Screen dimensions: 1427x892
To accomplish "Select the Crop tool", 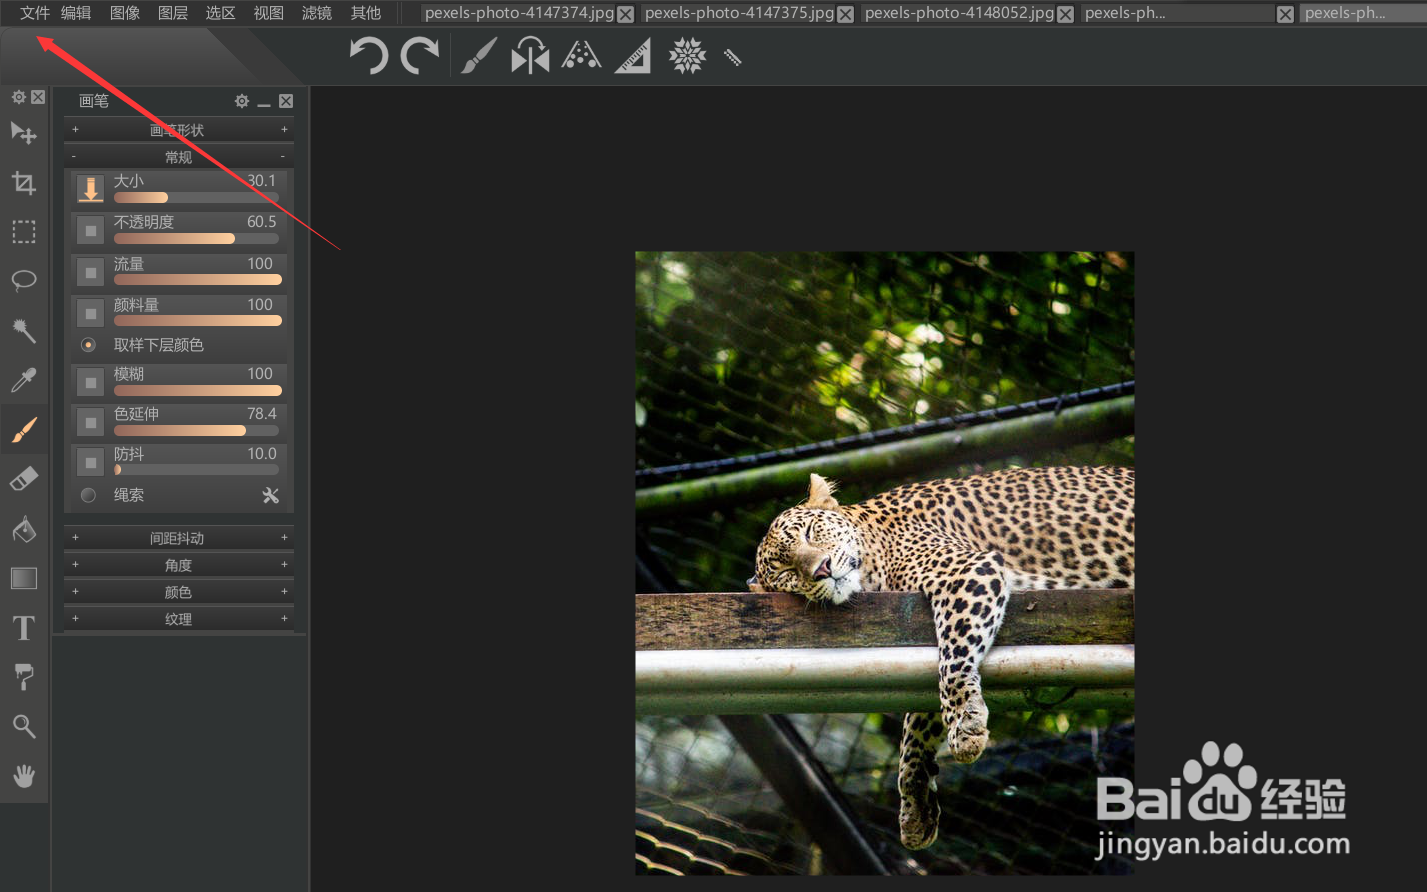I will [x=23, y=183].
